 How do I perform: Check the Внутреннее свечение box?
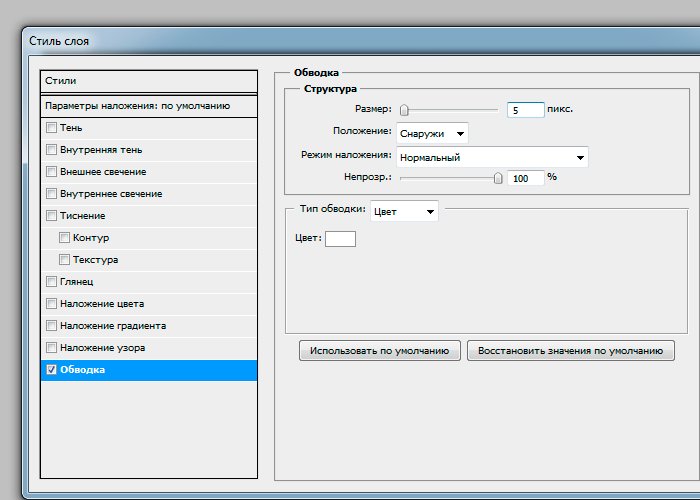point(52,194)
